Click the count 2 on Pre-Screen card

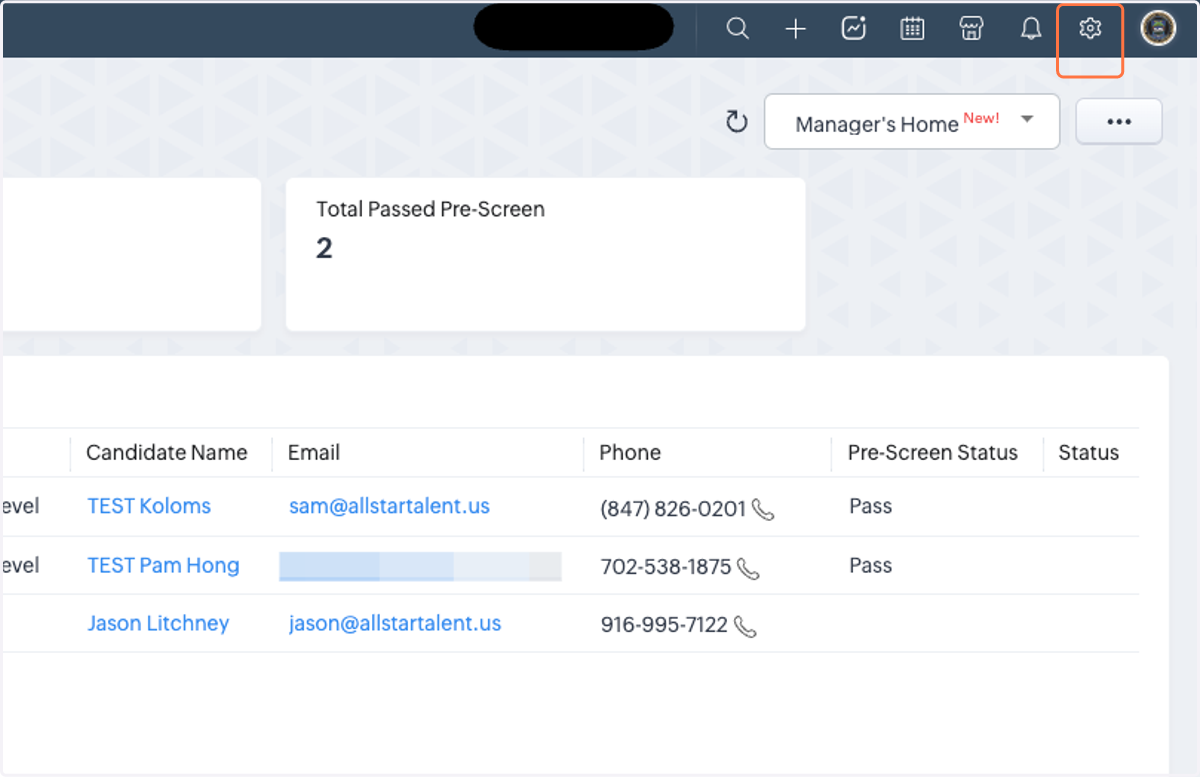coord(324,248)
